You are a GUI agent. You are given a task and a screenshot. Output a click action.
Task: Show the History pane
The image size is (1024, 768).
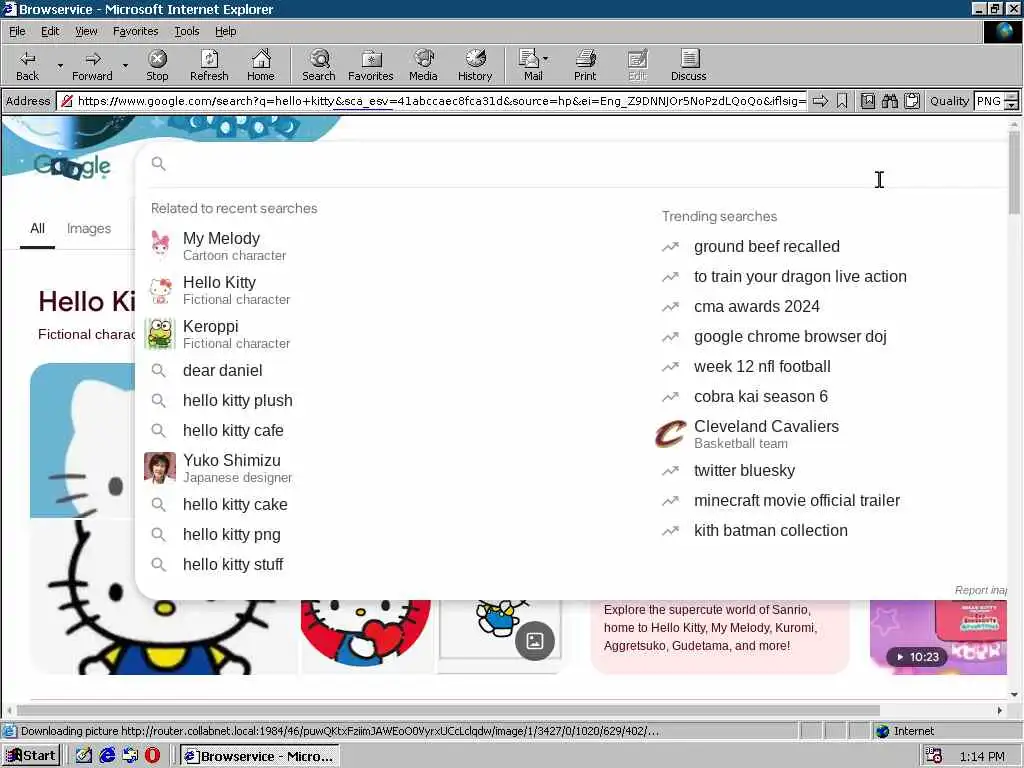(x=475, y=65)
